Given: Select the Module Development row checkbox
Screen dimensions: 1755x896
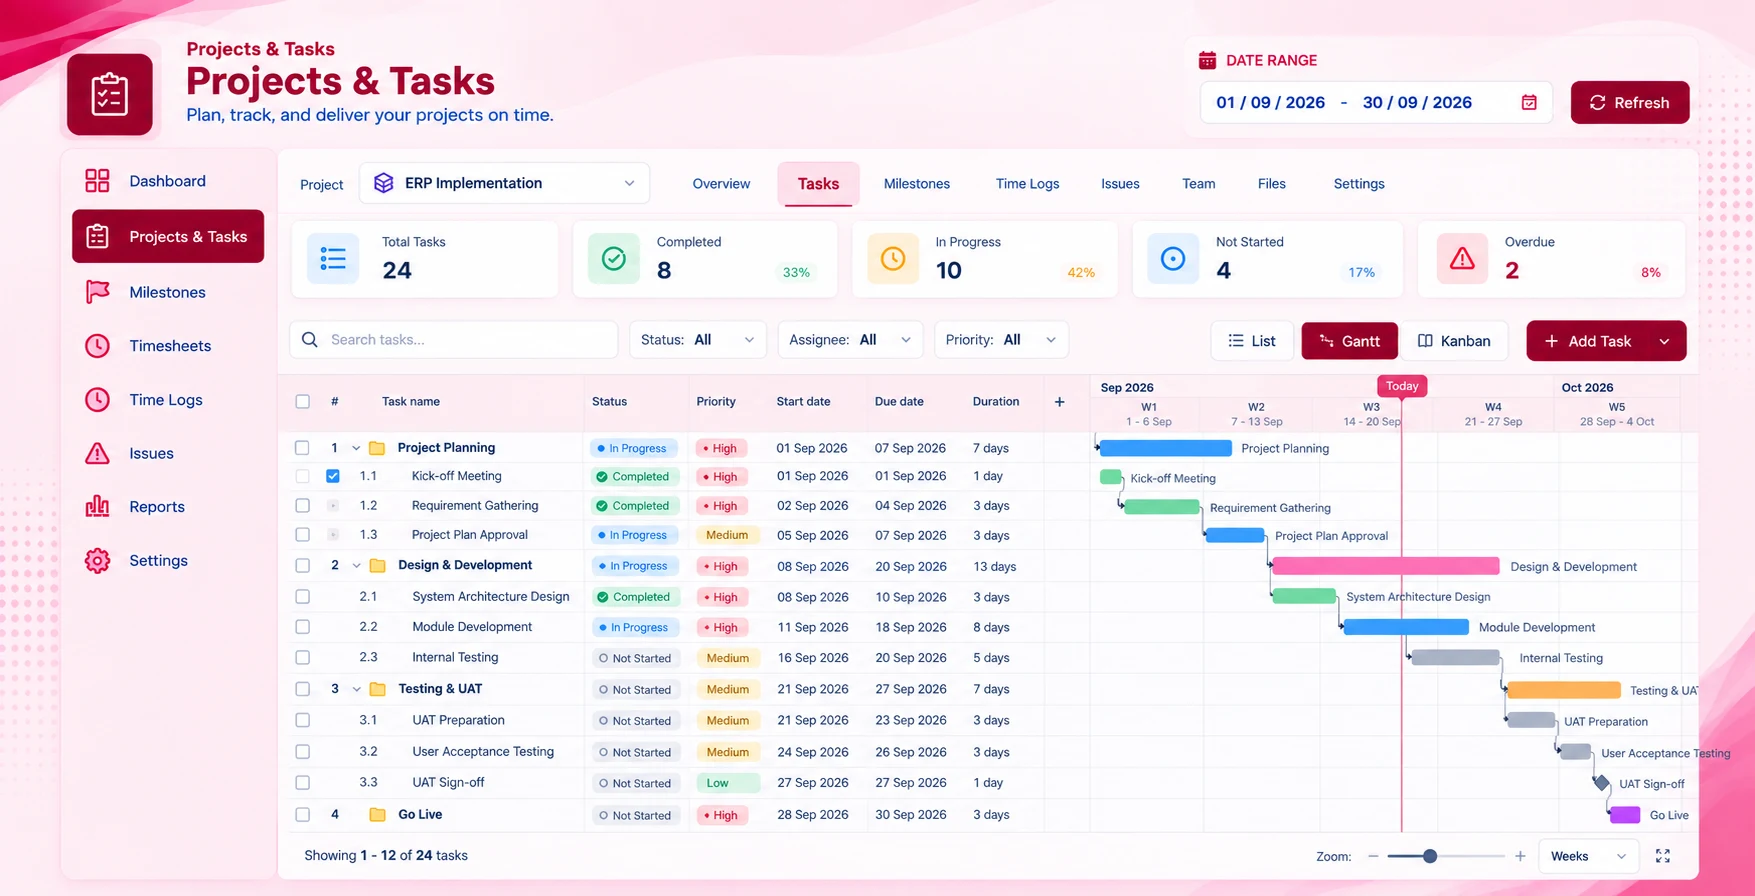Looking at the screenshot, I should pyautogui.click(x=302, y=627).
